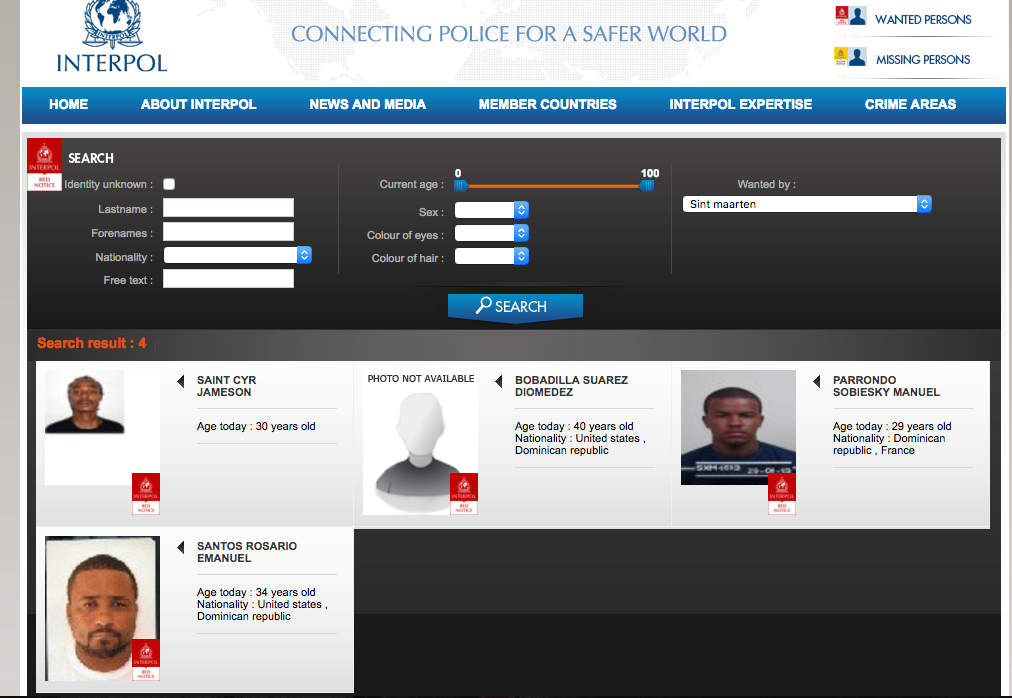Click the arrow marker beside BOBADILLA SUAREZ DIOMEDEZ
1012x698 pixels.
(498, 381)
